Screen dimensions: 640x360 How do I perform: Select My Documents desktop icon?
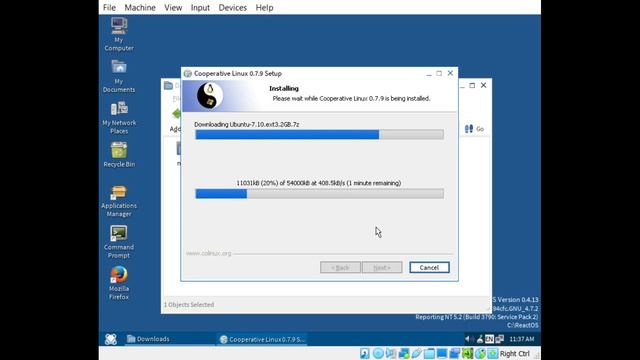point(119,76)
